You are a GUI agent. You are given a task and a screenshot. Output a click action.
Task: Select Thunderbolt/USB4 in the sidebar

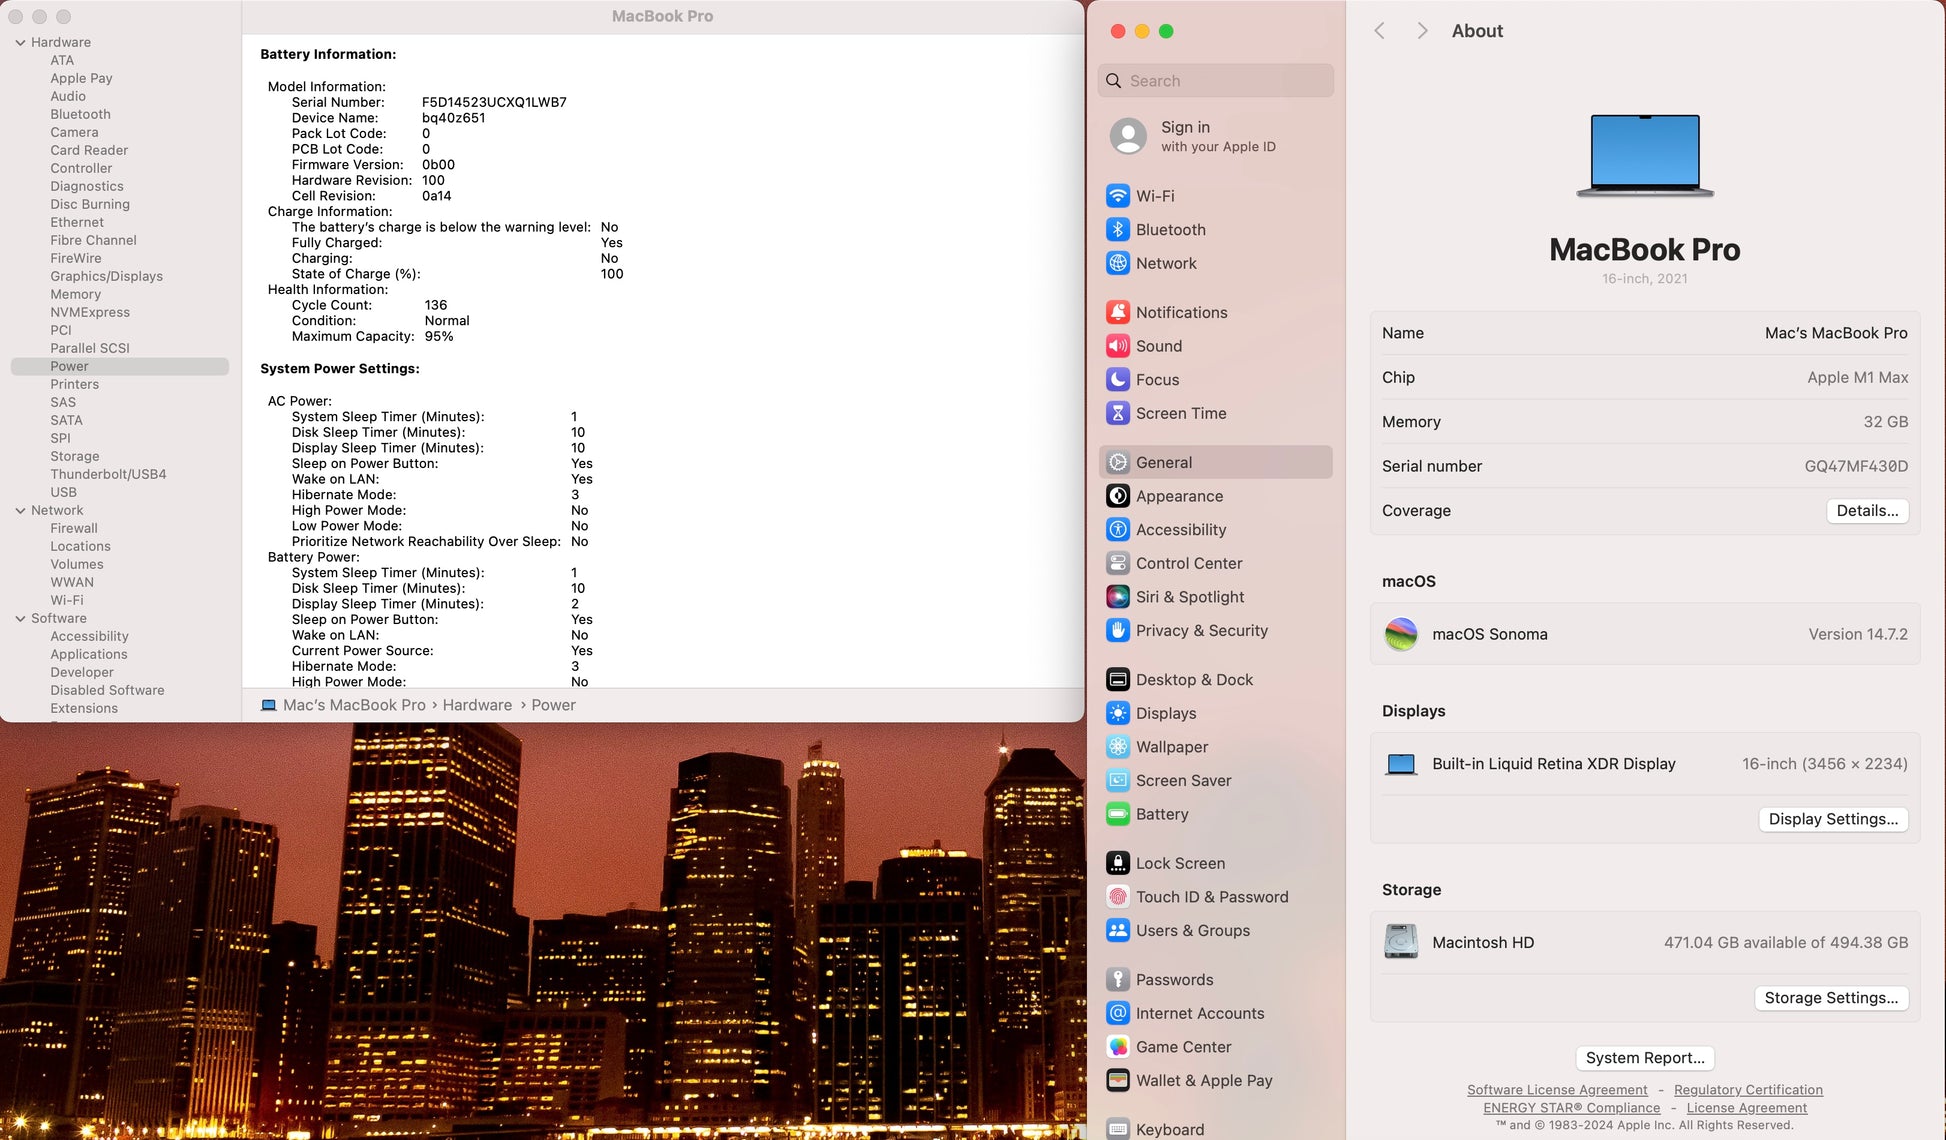(x=108, y=475)
